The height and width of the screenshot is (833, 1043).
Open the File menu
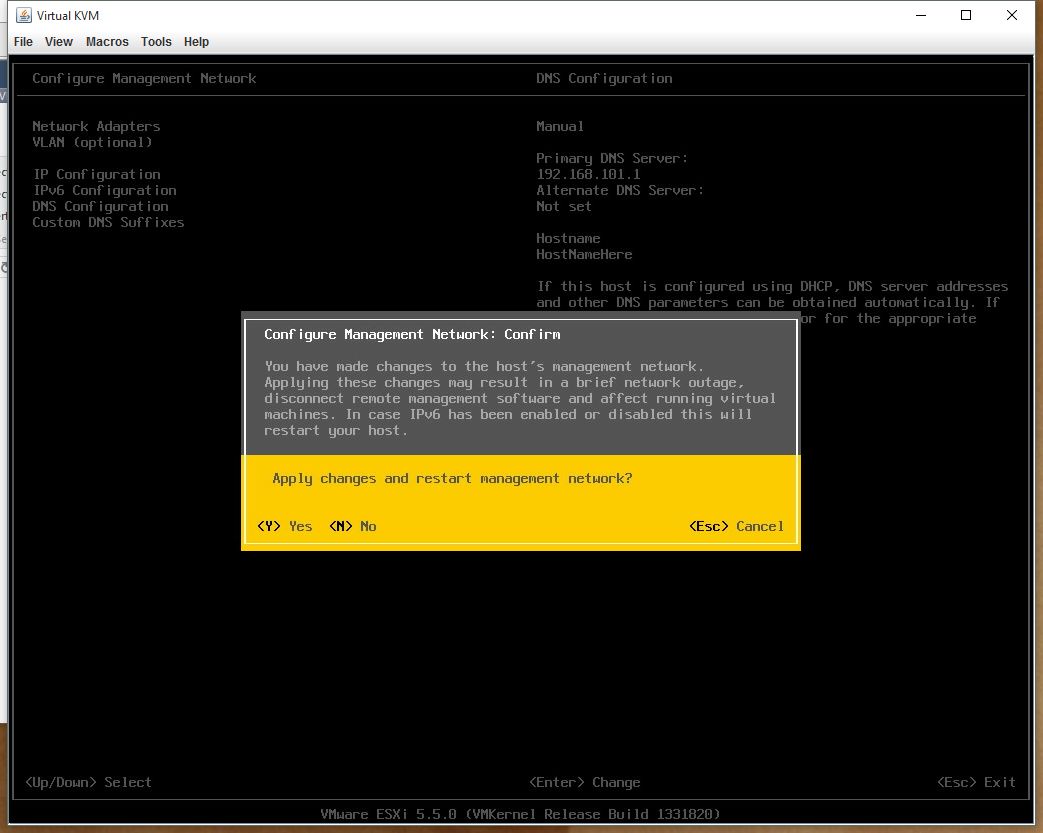point(23,42)
